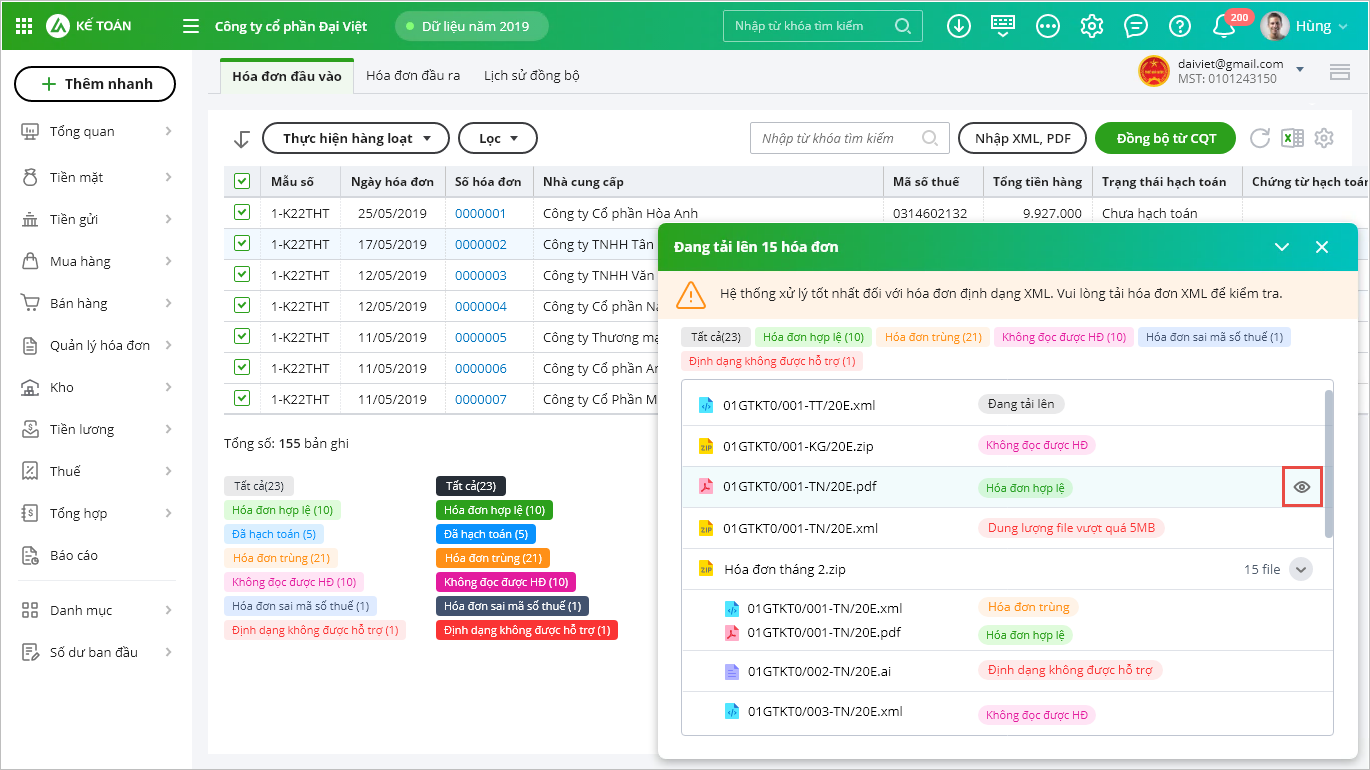This screenshot has height=770, width=1370.
Task: Switch to the Hóa đơn đầu ra tab
Action: [413, 75]
